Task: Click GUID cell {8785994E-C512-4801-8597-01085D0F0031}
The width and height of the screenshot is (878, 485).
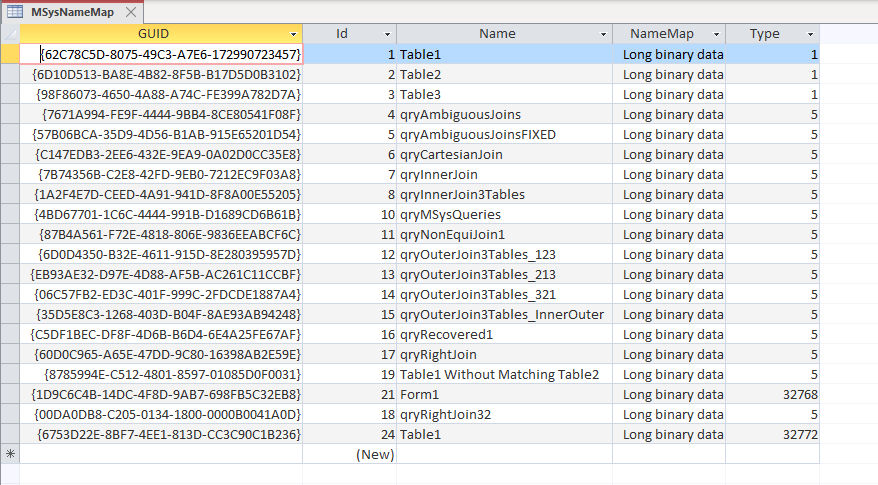Action: coord(161,375)
